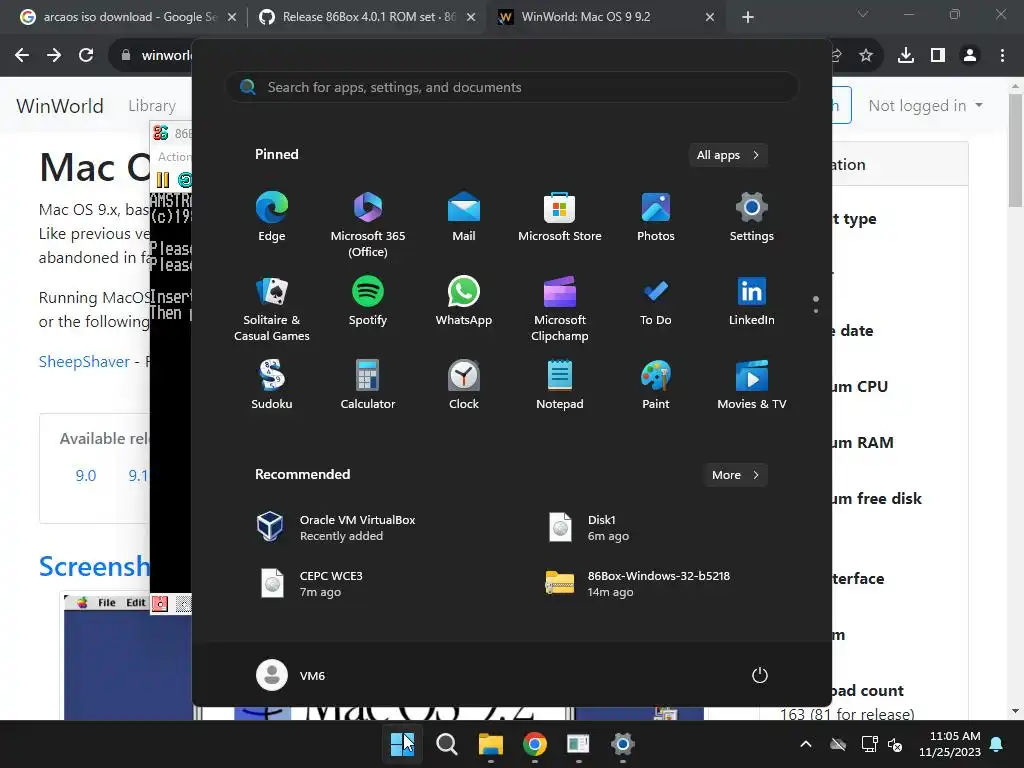Open Settings from pinned apps
The image size is (1024, 768).
click(752, 217)
